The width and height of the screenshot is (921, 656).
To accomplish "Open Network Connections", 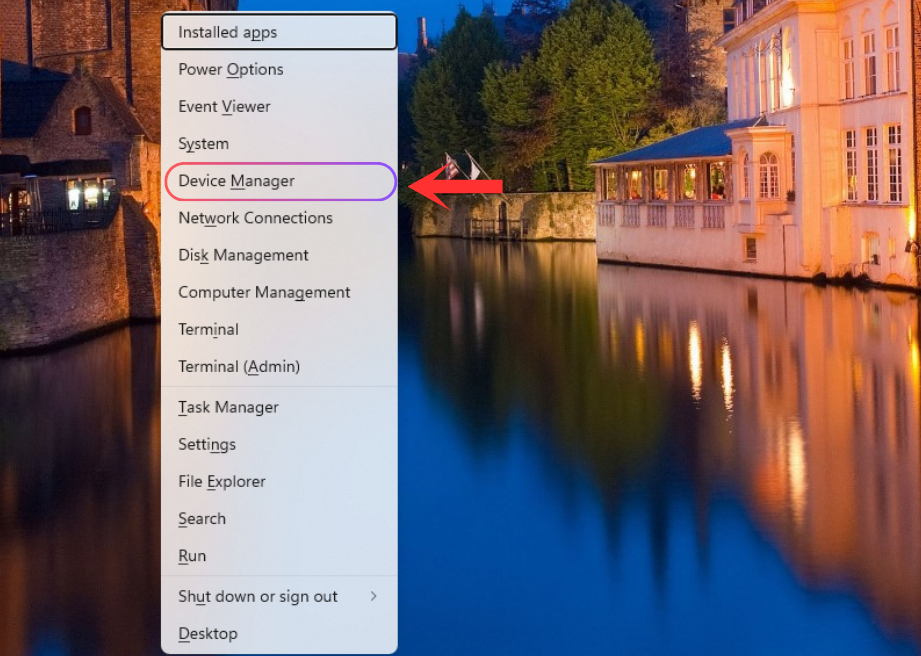I will pos(280,218).
